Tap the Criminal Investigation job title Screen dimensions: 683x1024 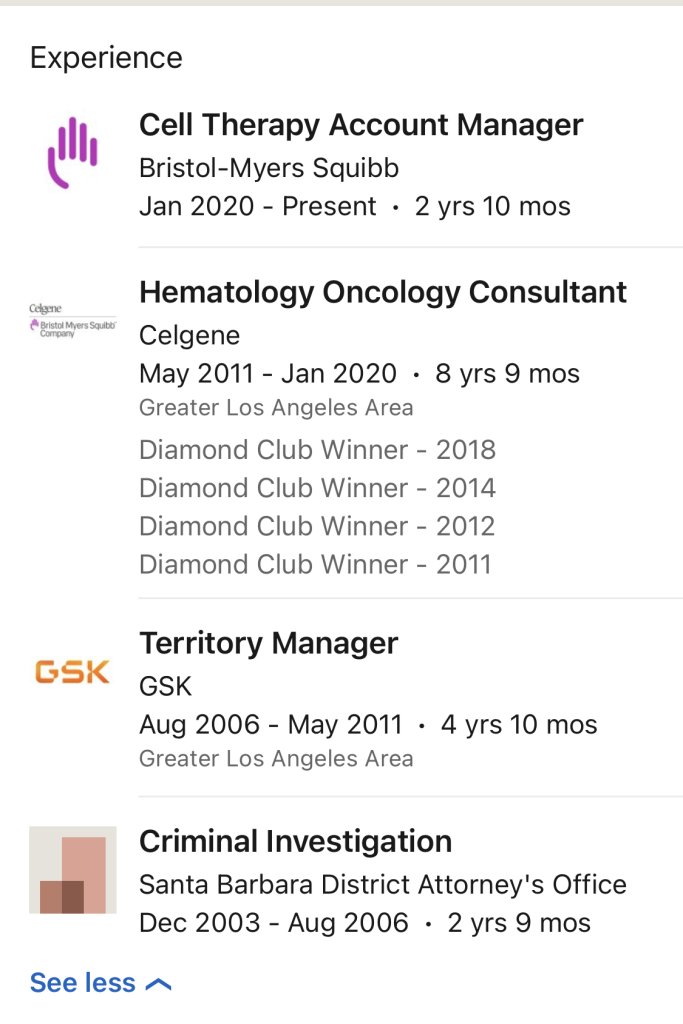tap(295, 841)
